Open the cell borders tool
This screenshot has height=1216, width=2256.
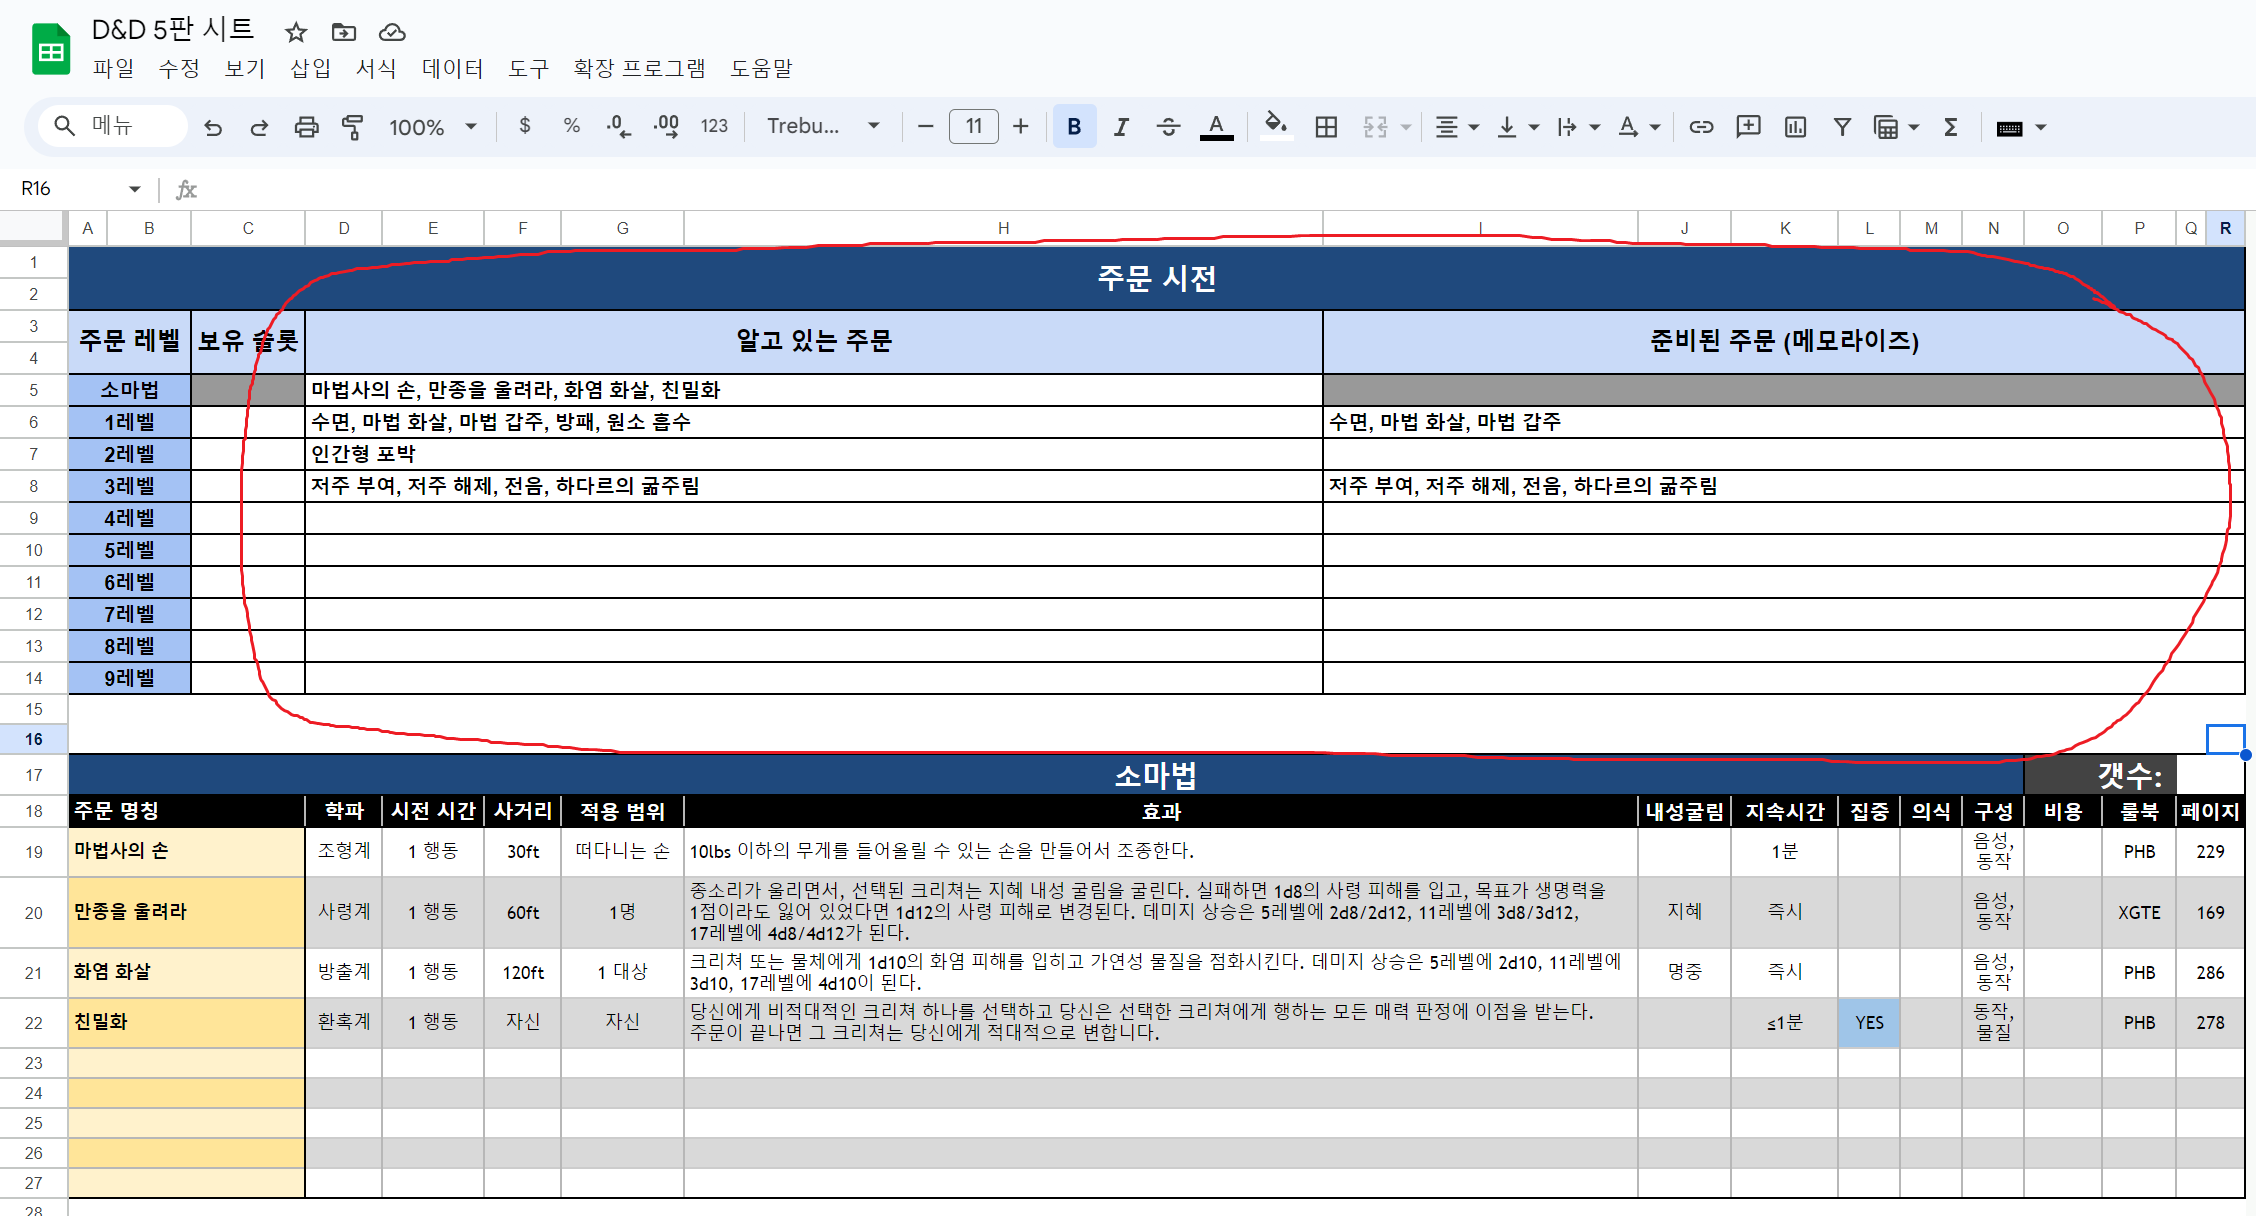click(1326, 127)
